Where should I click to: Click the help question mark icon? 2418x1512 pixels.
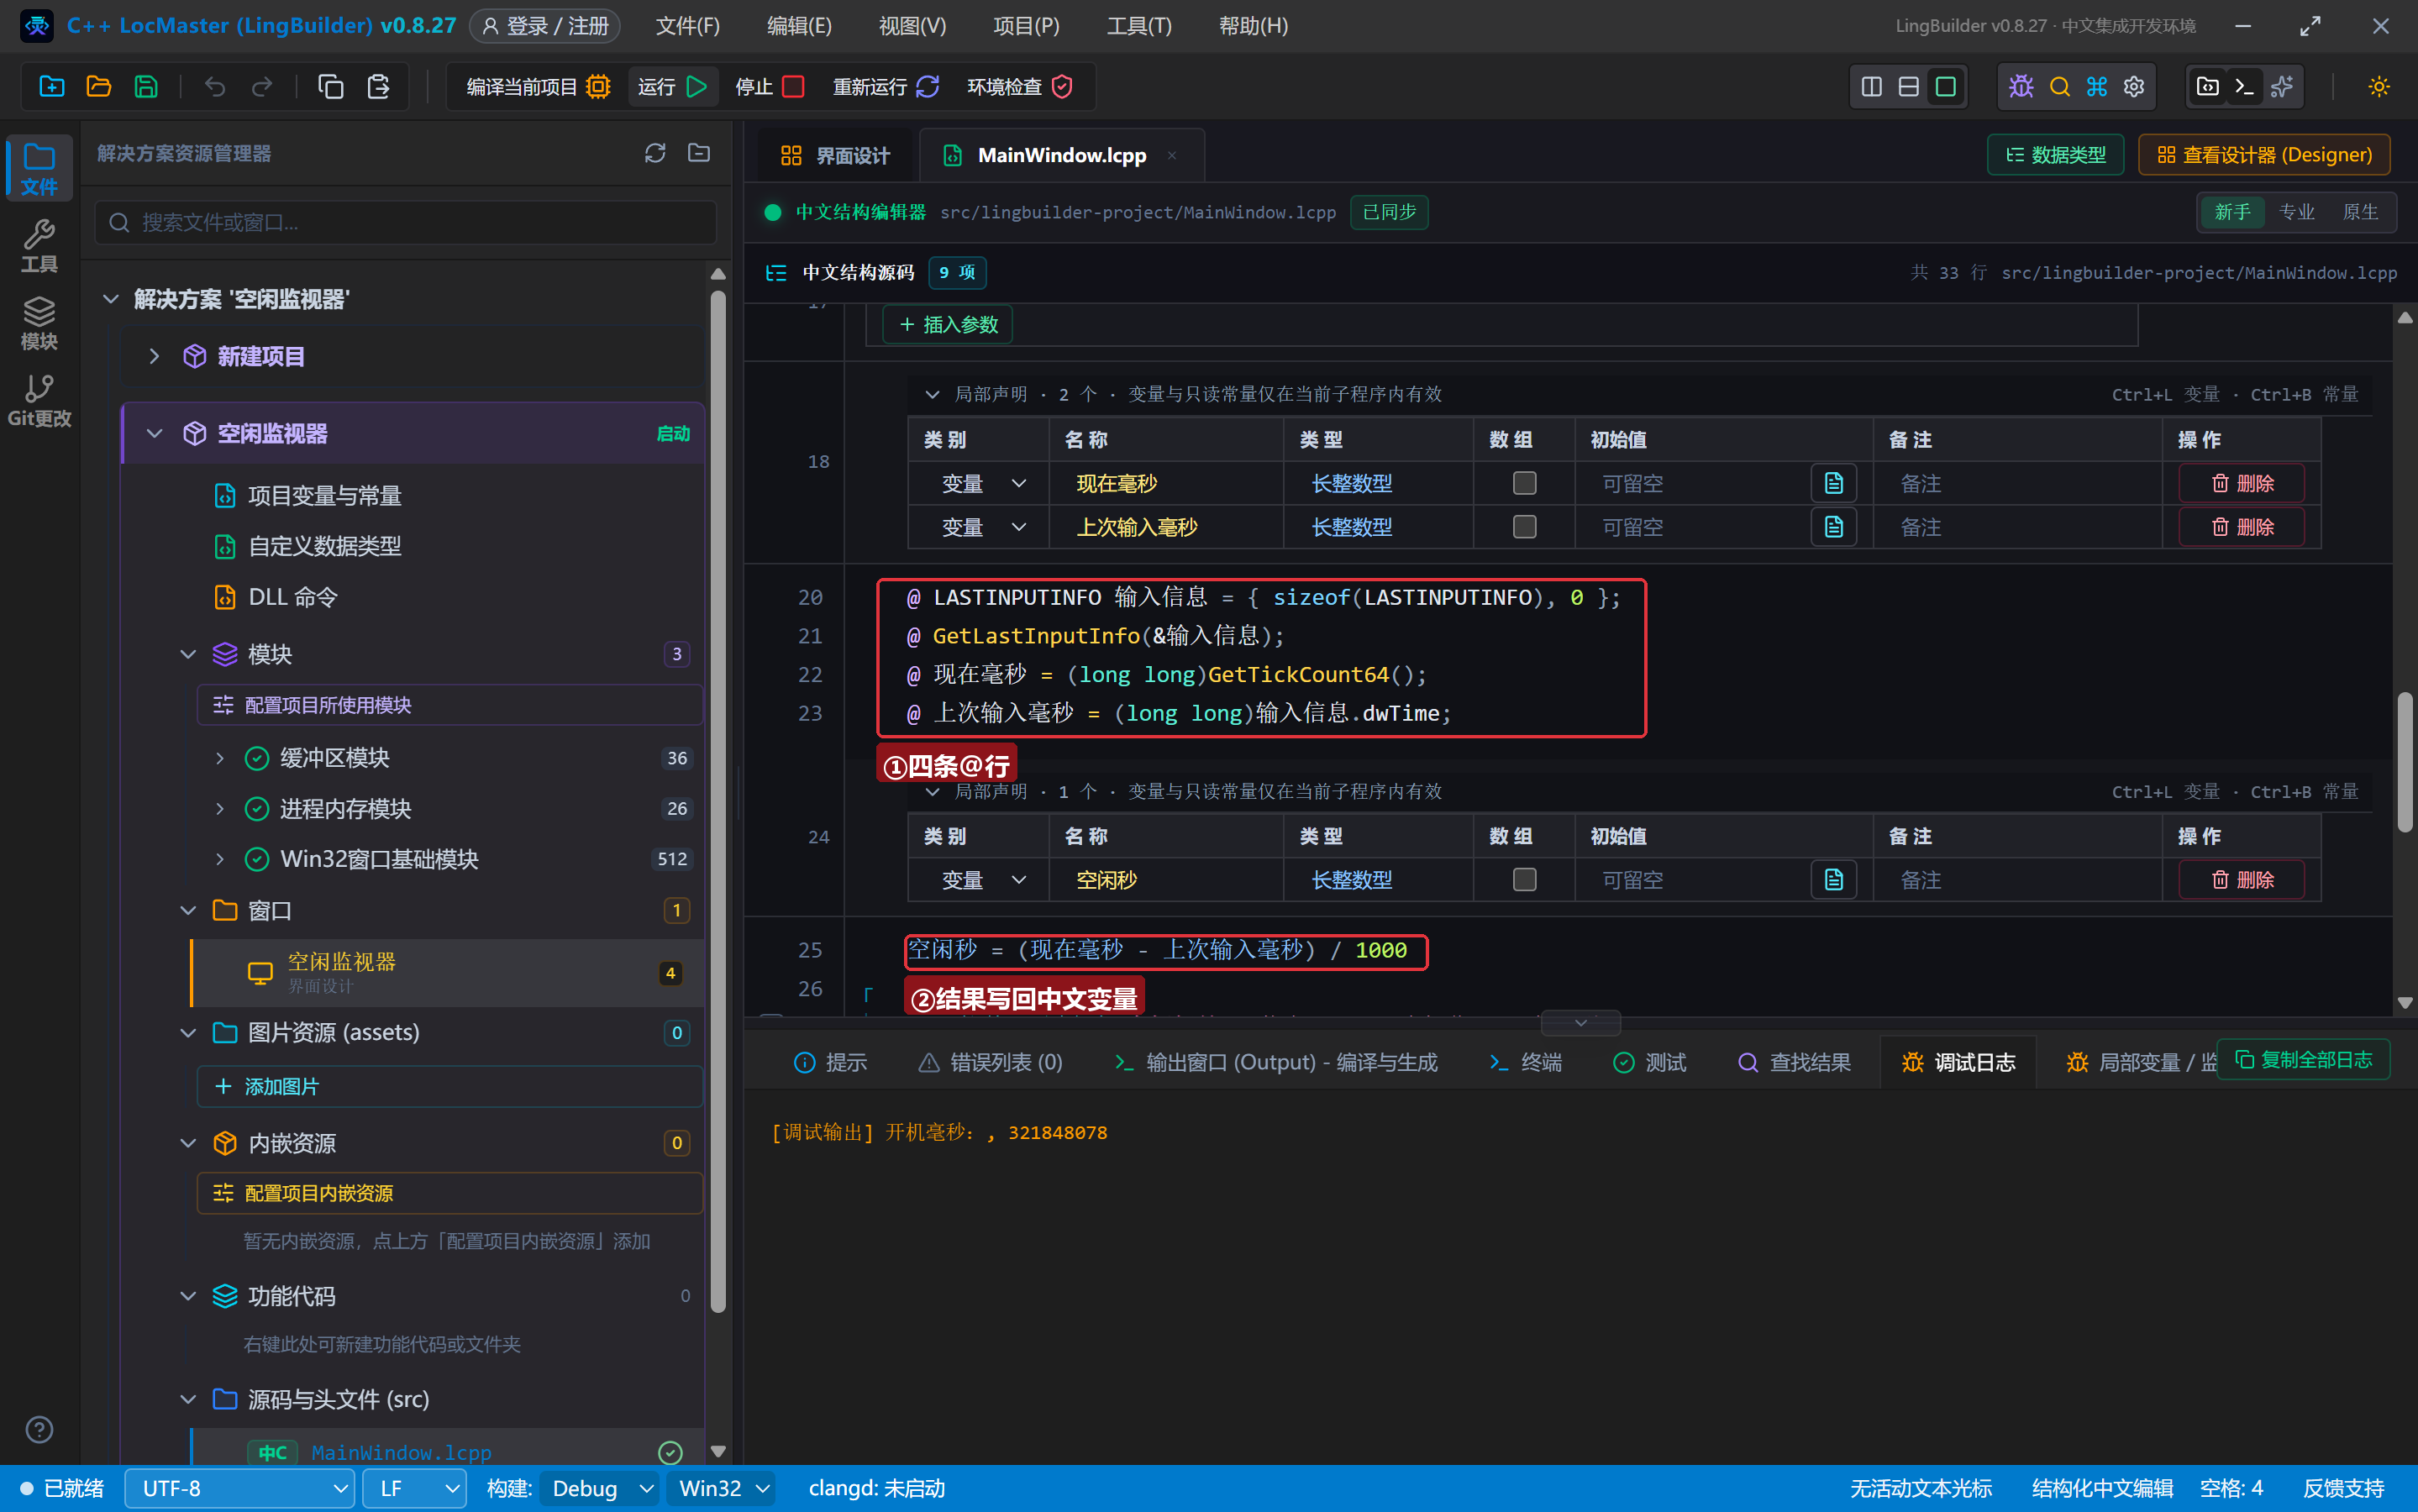[x=39, y=1429]
